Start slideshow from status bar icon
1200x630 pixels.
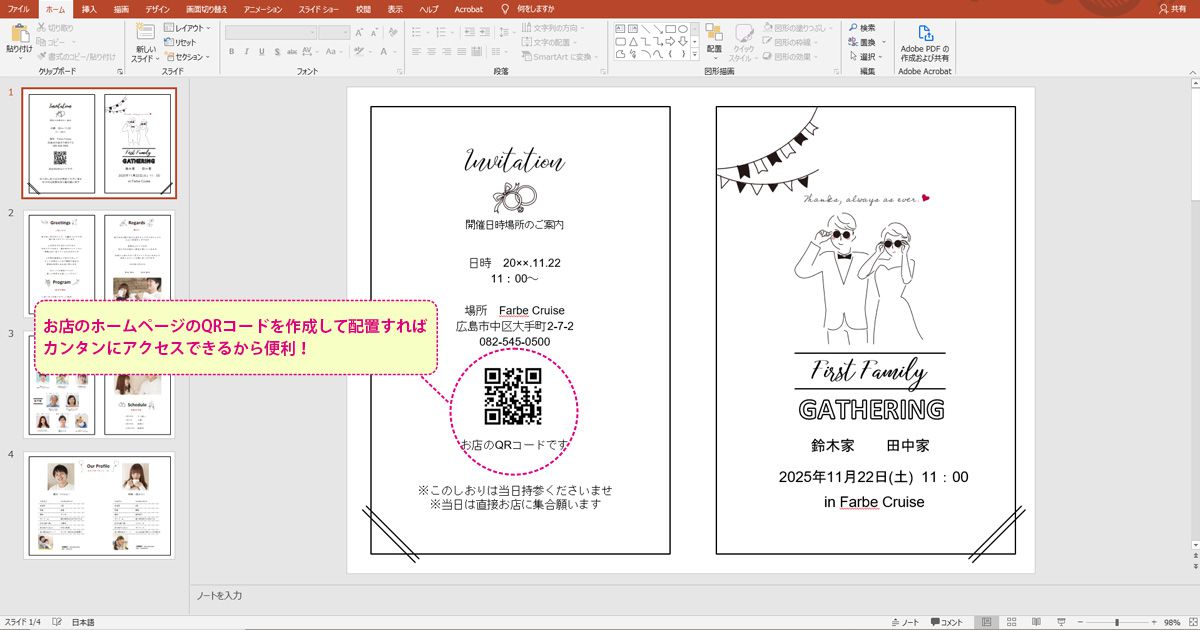pos(1059,622)
